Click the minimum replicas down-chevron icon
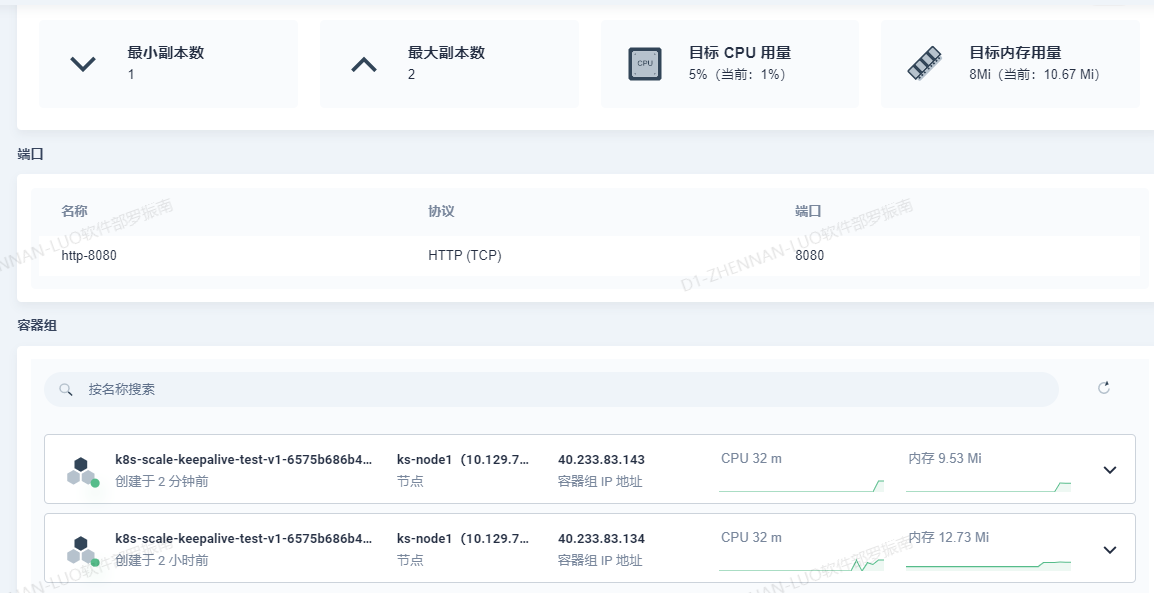This screenshot has height=593, width=1154. 83,64
